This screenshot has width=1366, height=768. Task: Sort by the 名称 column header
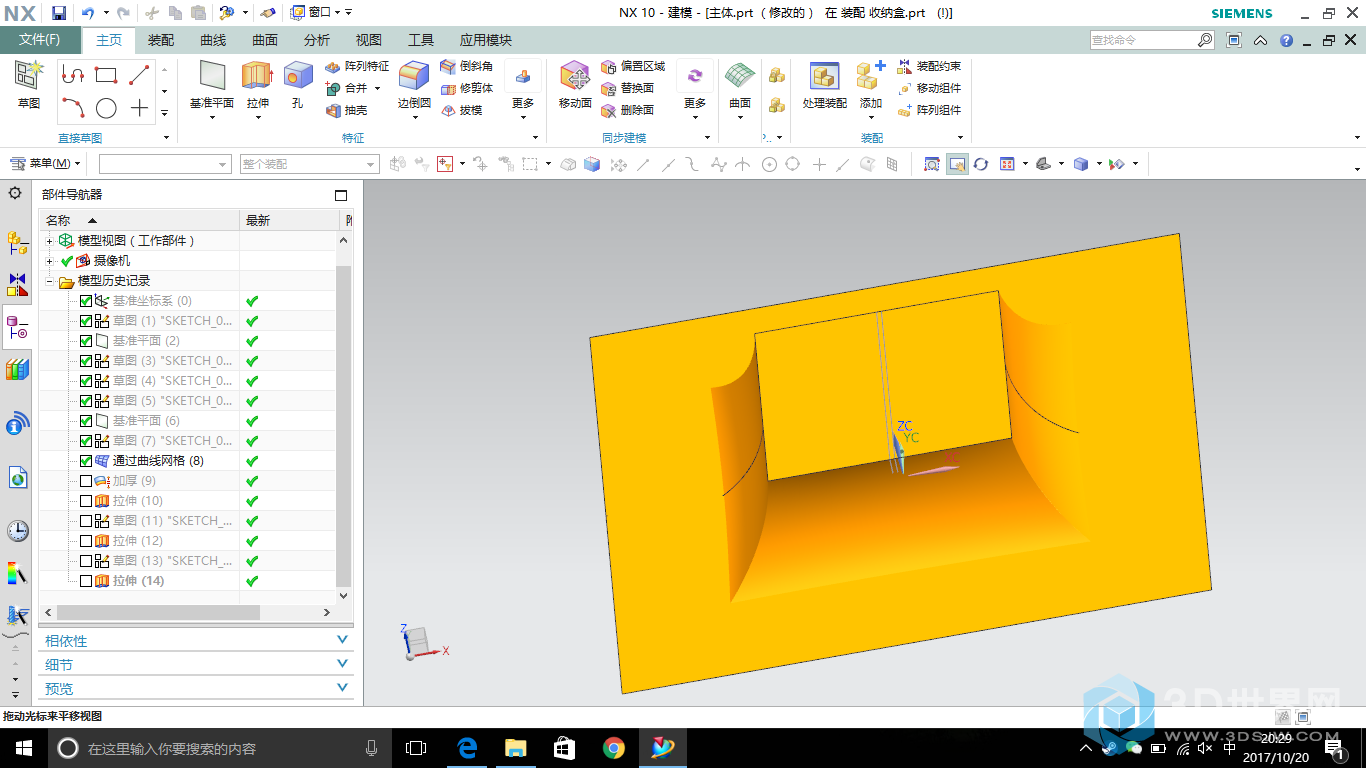[x=140, y=220]
